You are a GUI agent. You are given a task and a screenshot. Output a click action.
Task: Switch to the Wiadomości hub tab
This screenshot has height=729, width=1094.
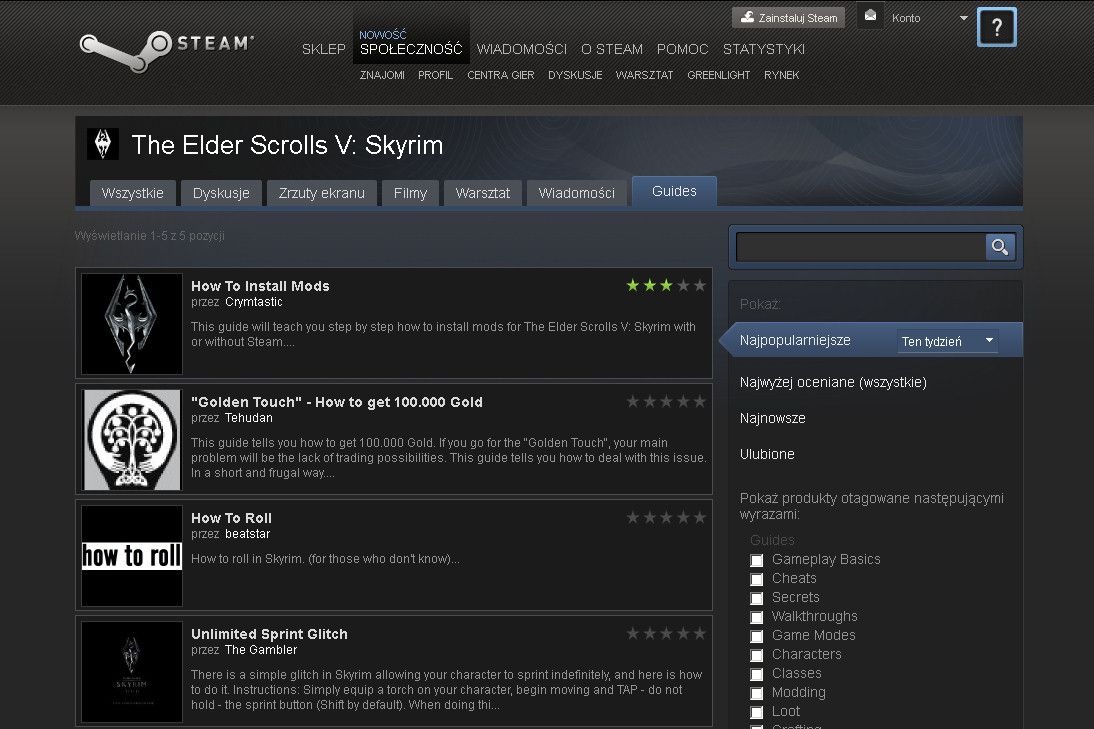coord(576,193)
